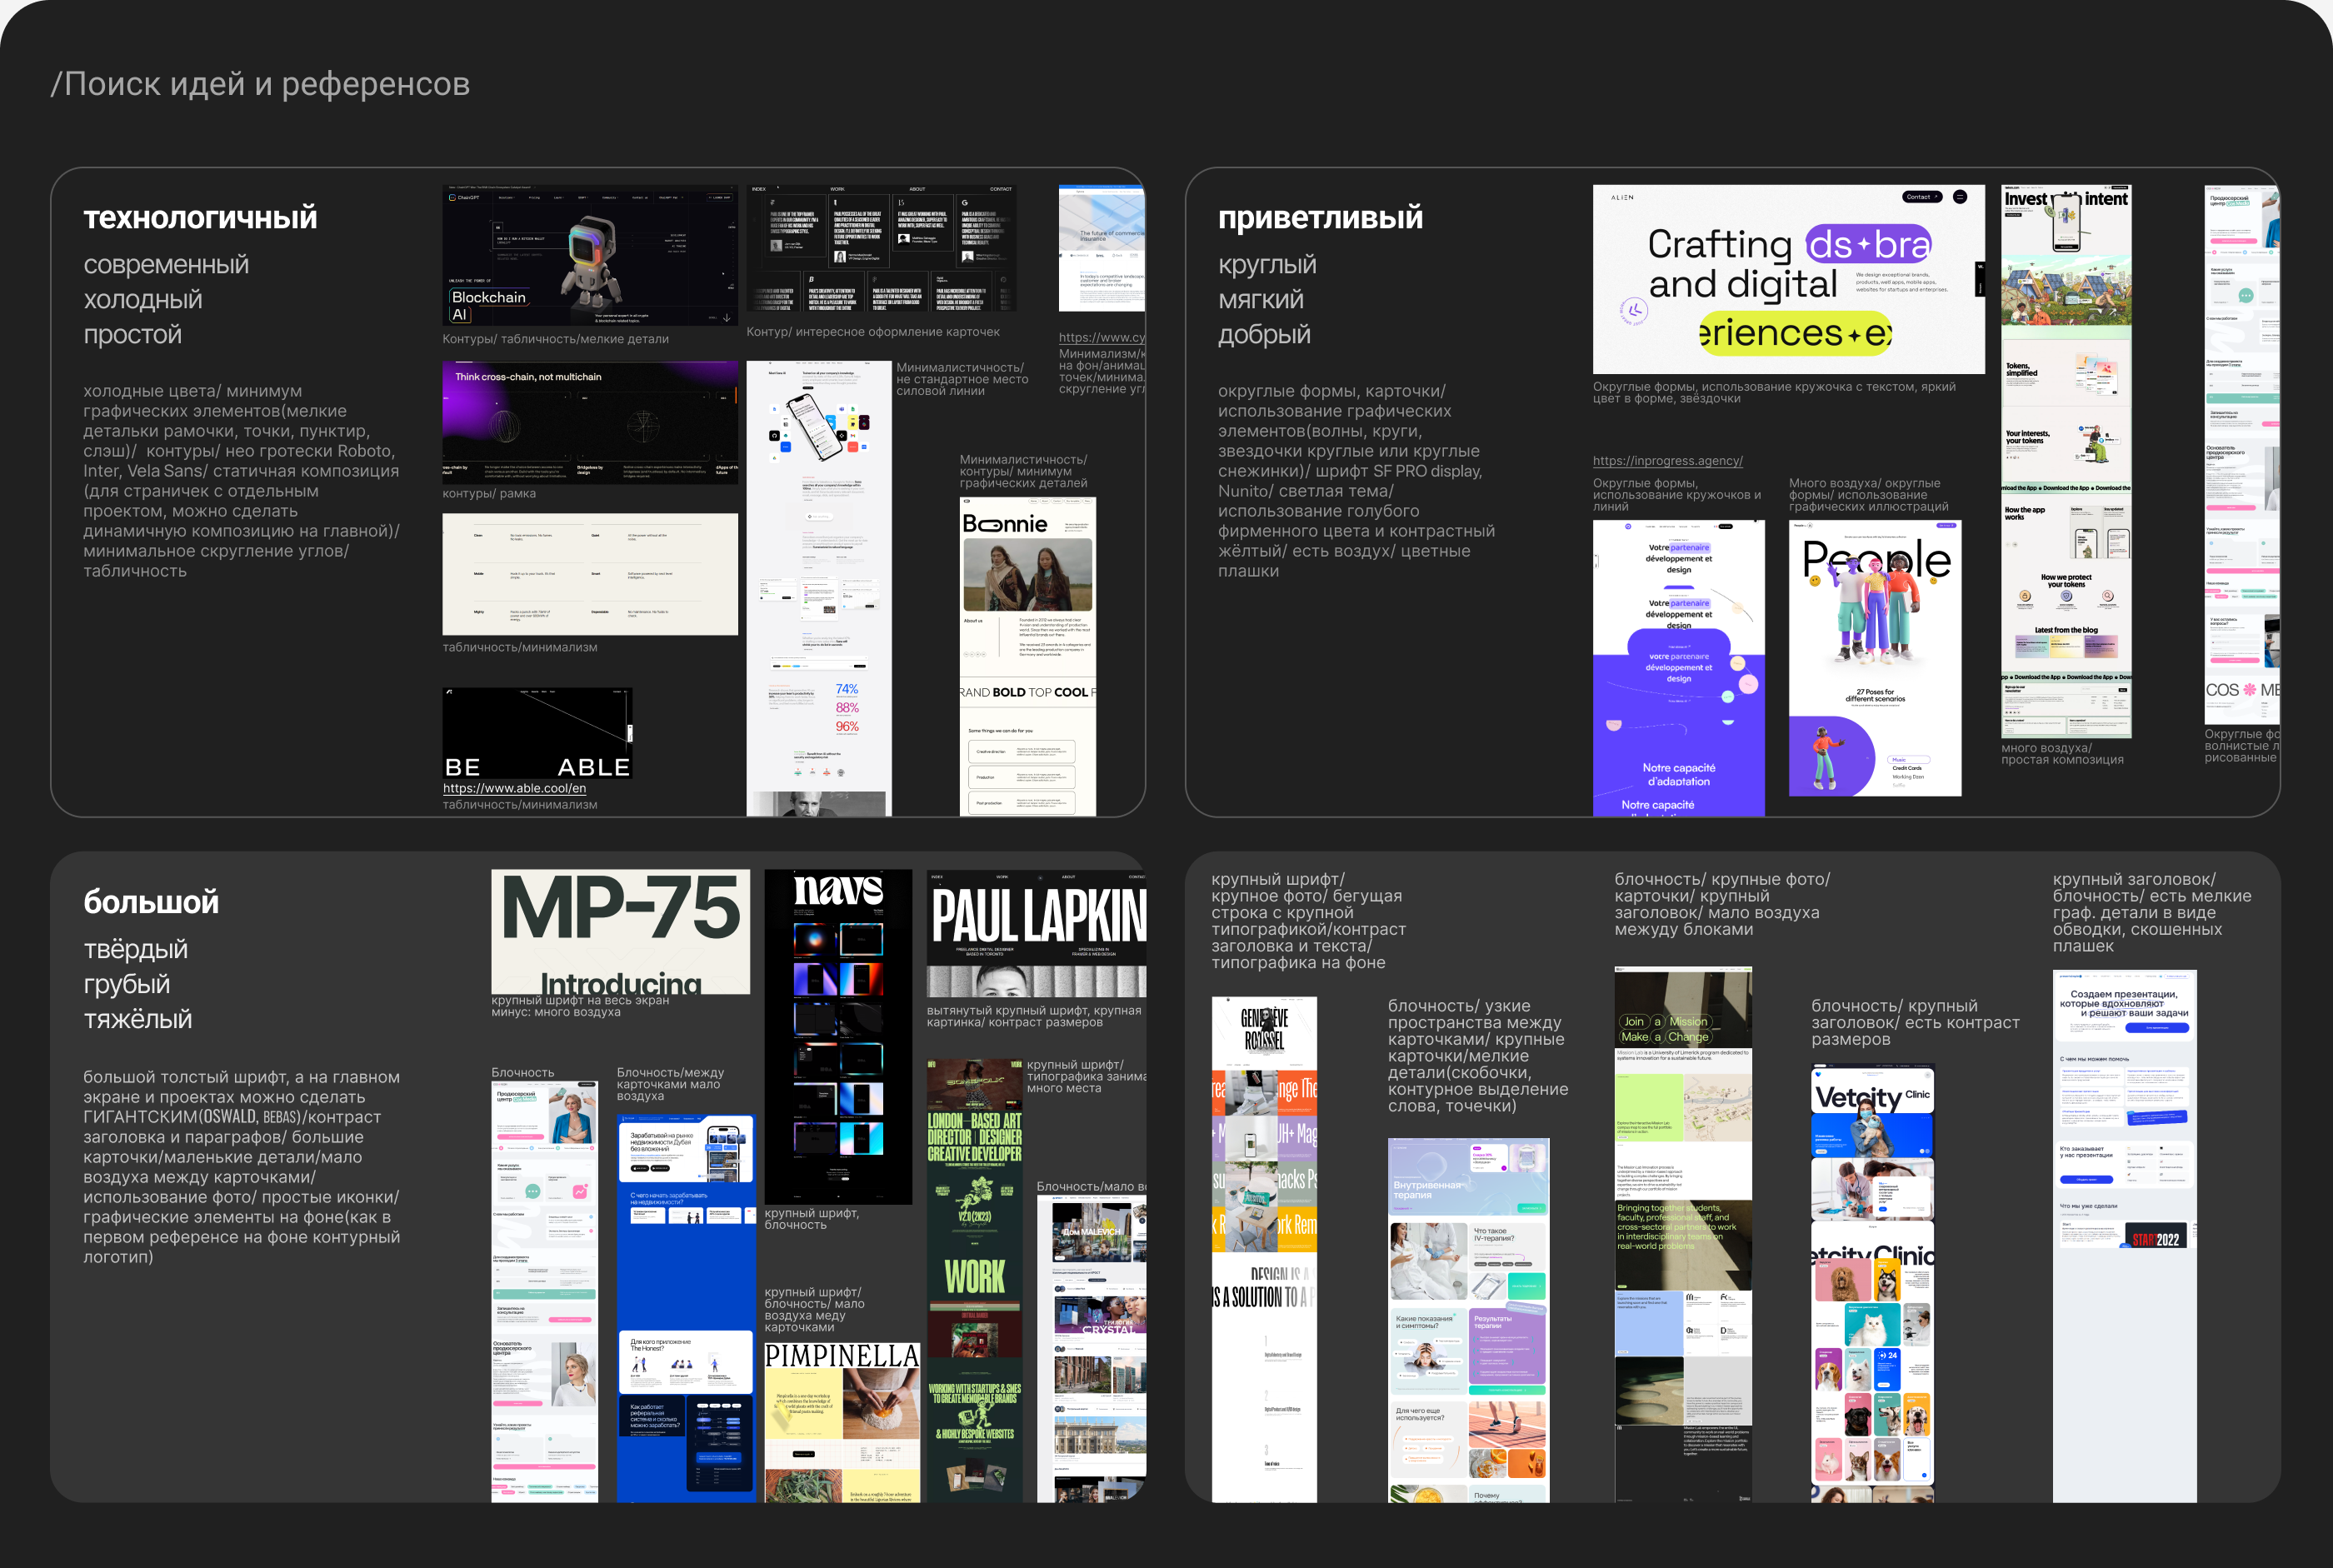Click the Contact button on the ALIEN reference
Image resolution: width=2333 pixels, height=1568 pixels.
[1922, 197]
